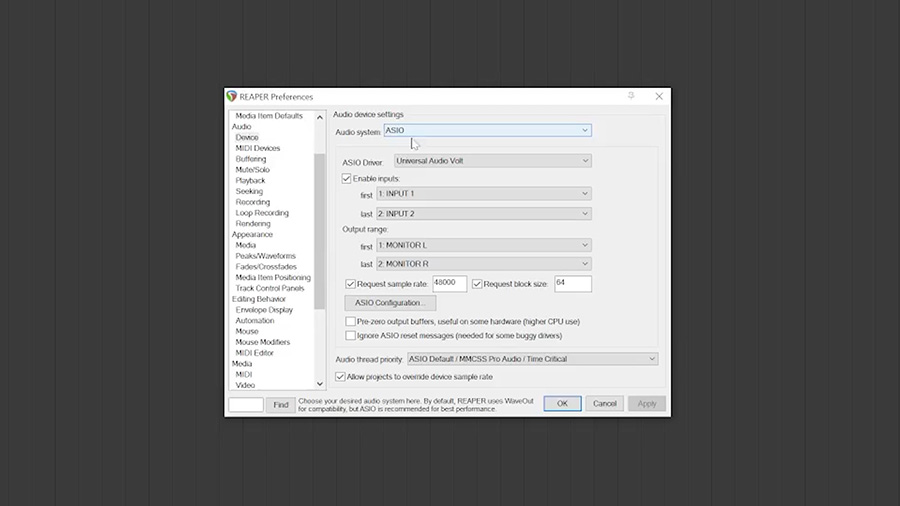Select Editing Behavior category in the tree
The height and width of the screenshot is (506, 900).
258,299
